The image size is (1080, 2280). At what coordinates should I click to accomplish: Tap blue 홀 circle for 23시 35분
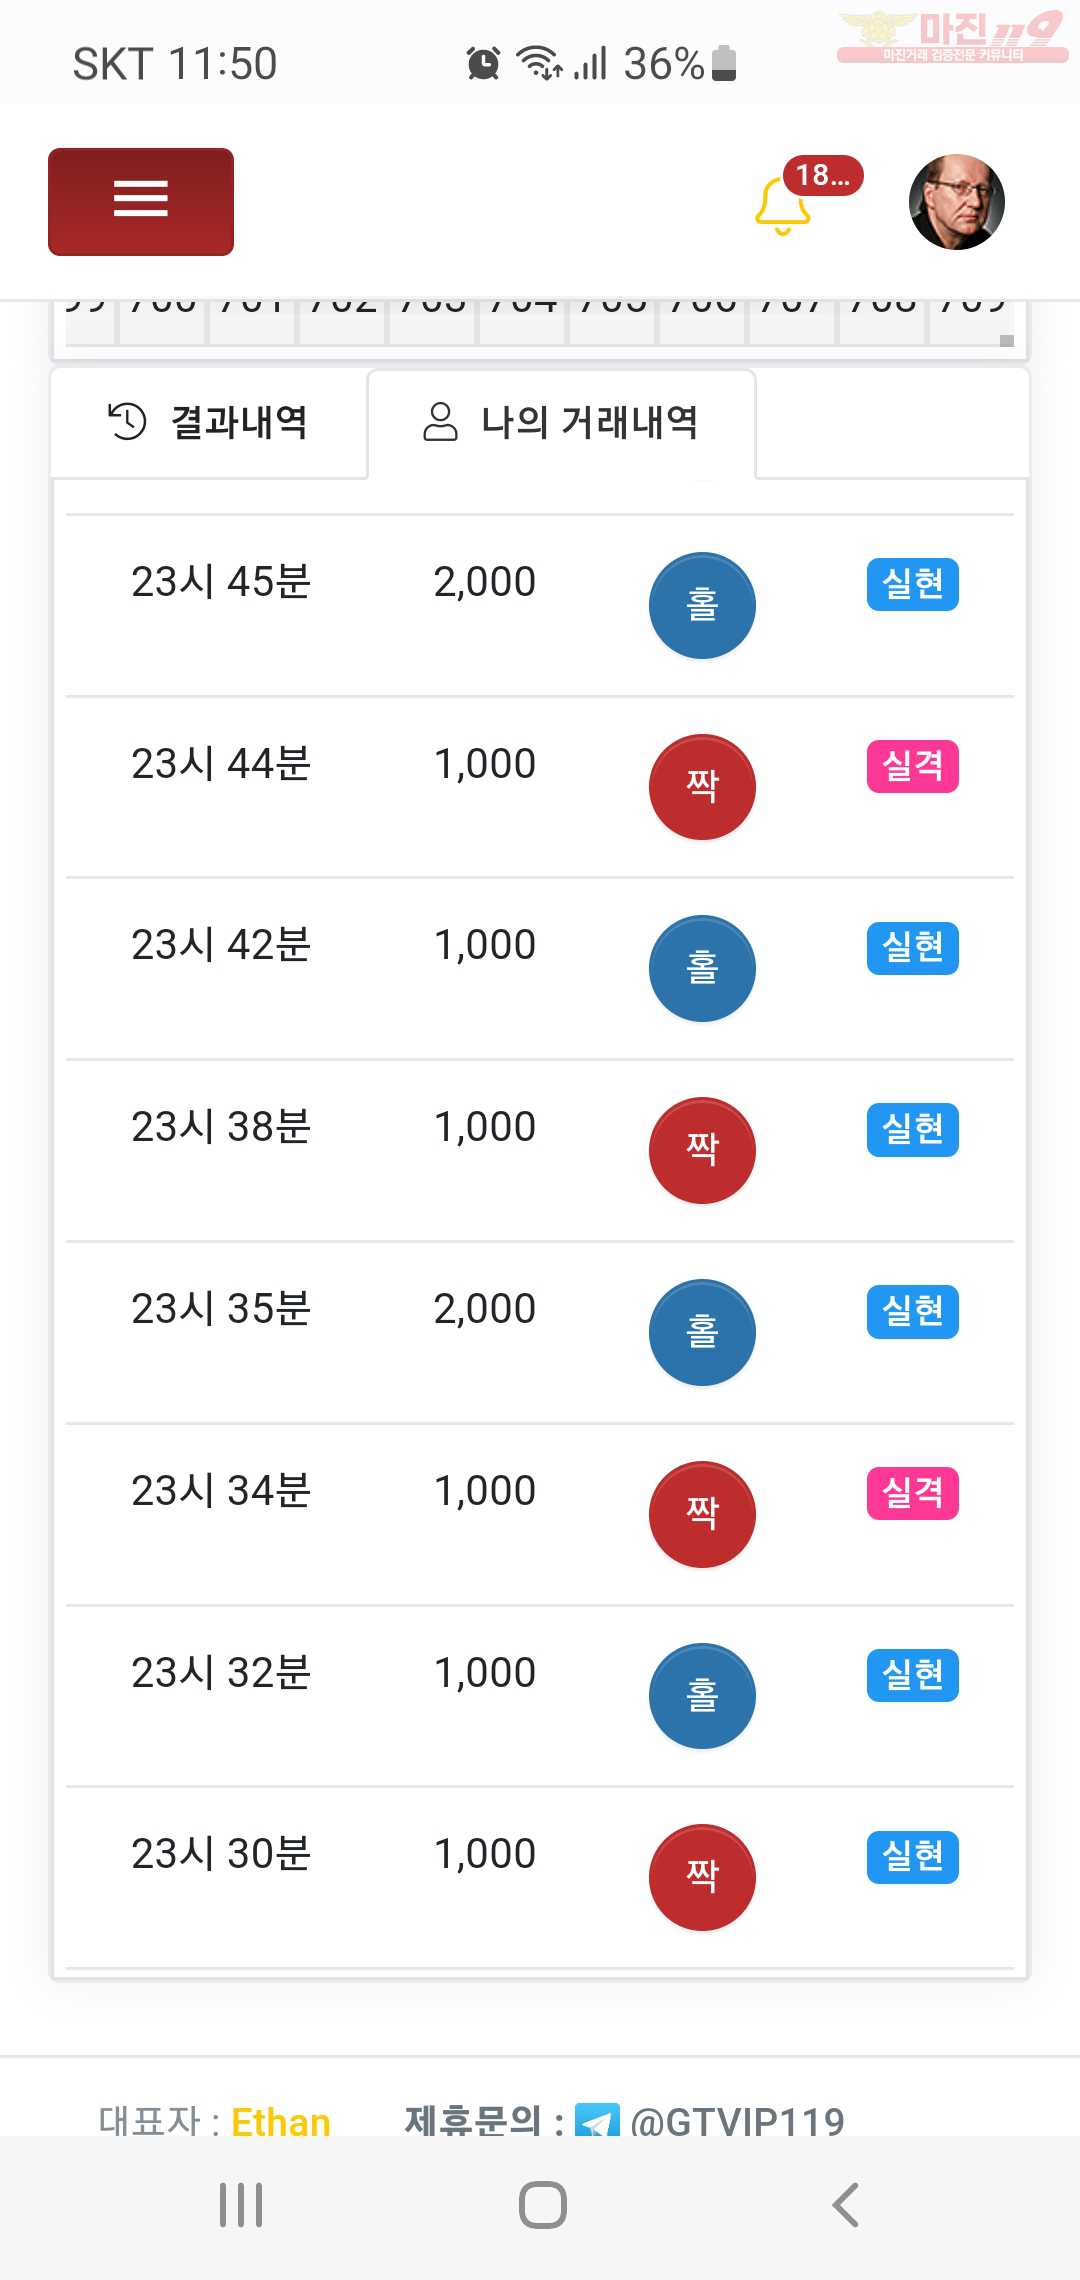(x=702, y=1332)
